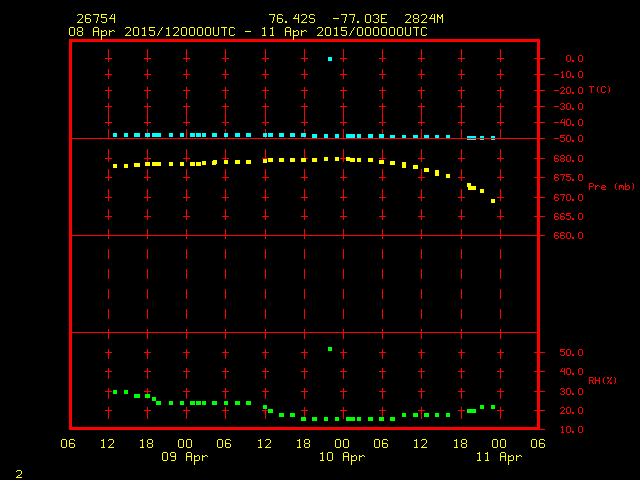Select the 10 Apr date label
The height and width of the screenshot is (480, 640).
(342, 457)
